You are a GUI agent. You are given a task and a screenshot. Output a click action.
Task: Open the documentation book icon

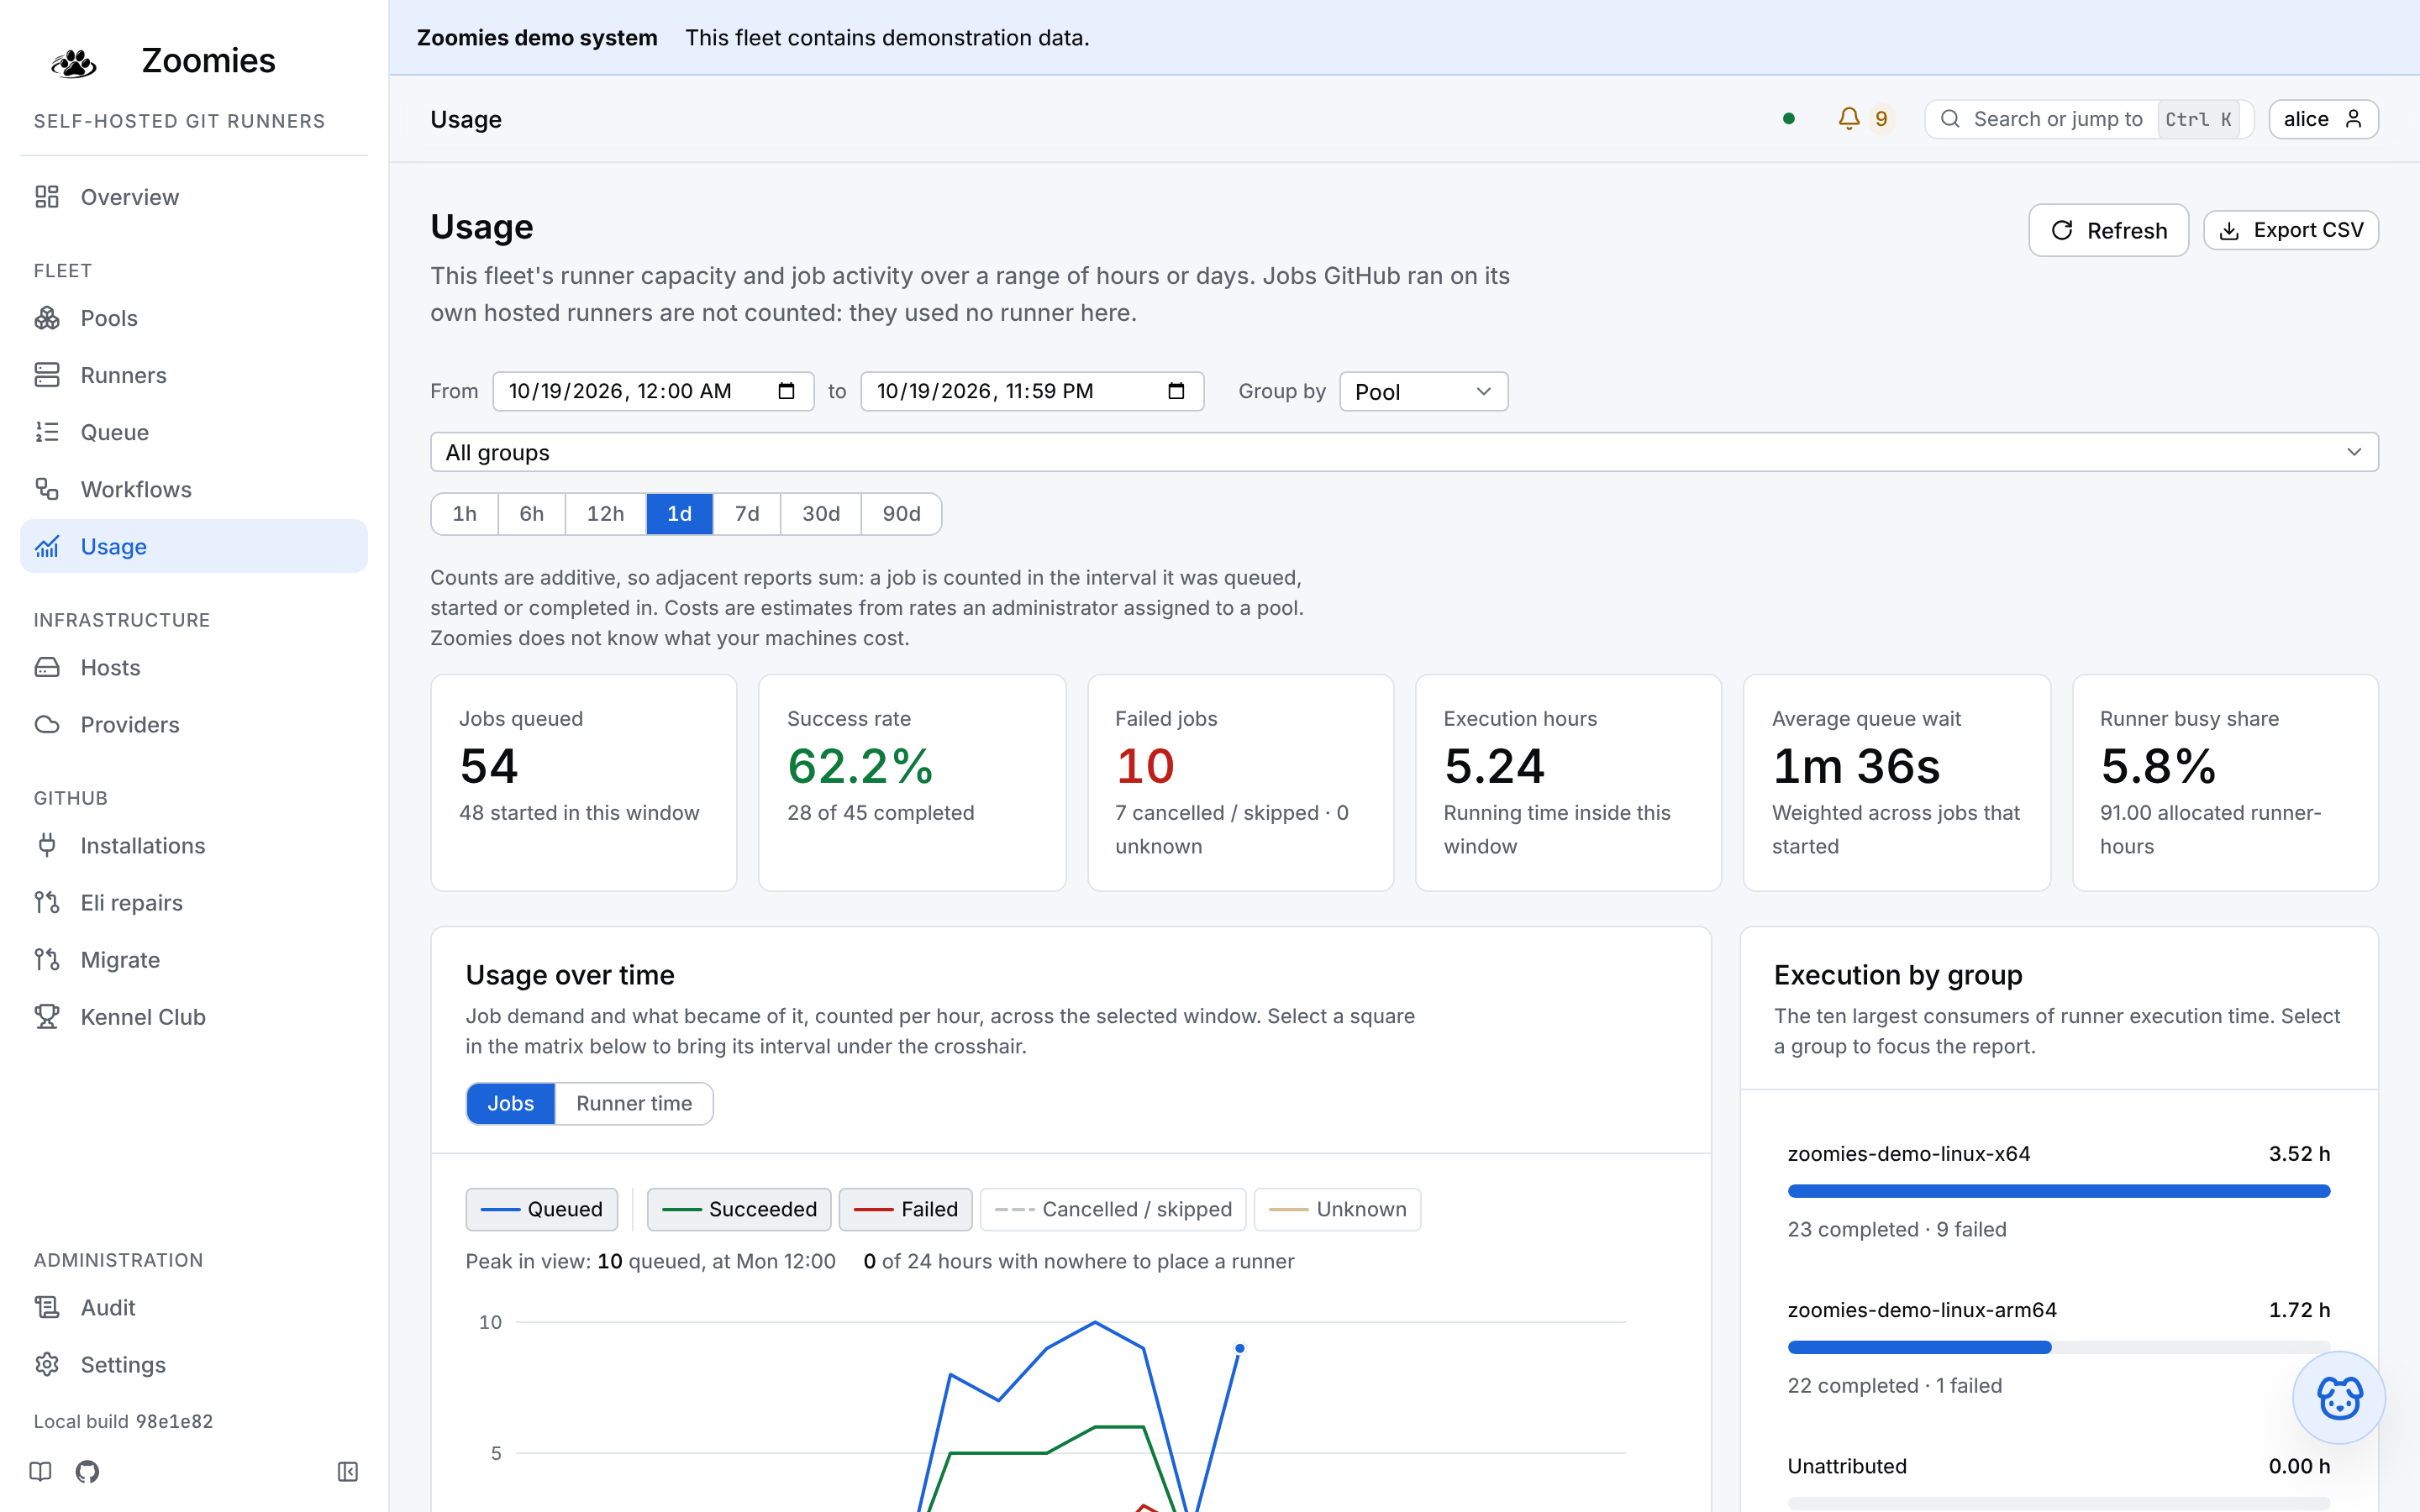coord(40,1471)
